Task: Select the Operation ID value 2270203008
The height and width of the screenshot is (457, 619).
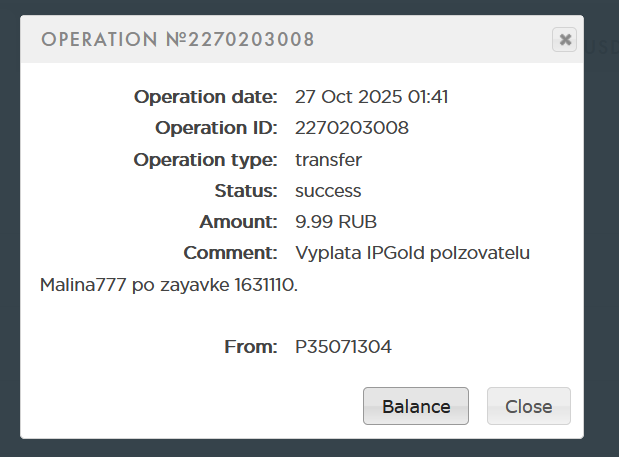Action: coord(352,128)
